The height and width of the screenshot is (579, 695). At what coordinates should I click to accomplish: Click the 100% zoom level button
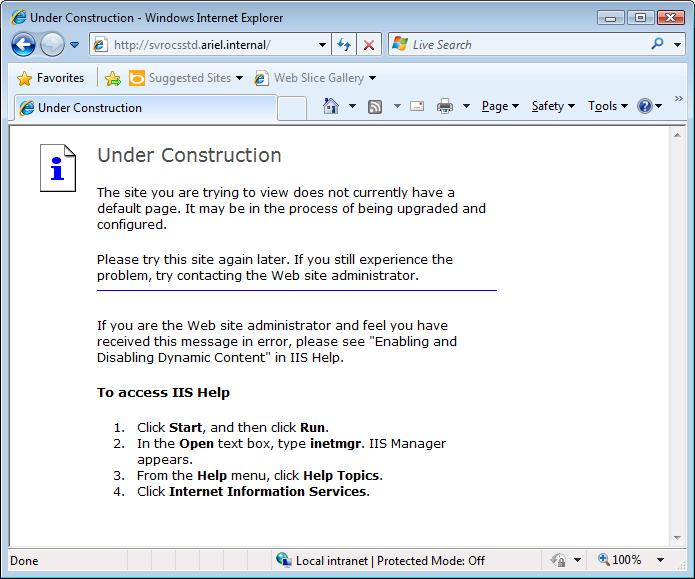(619, 560)
